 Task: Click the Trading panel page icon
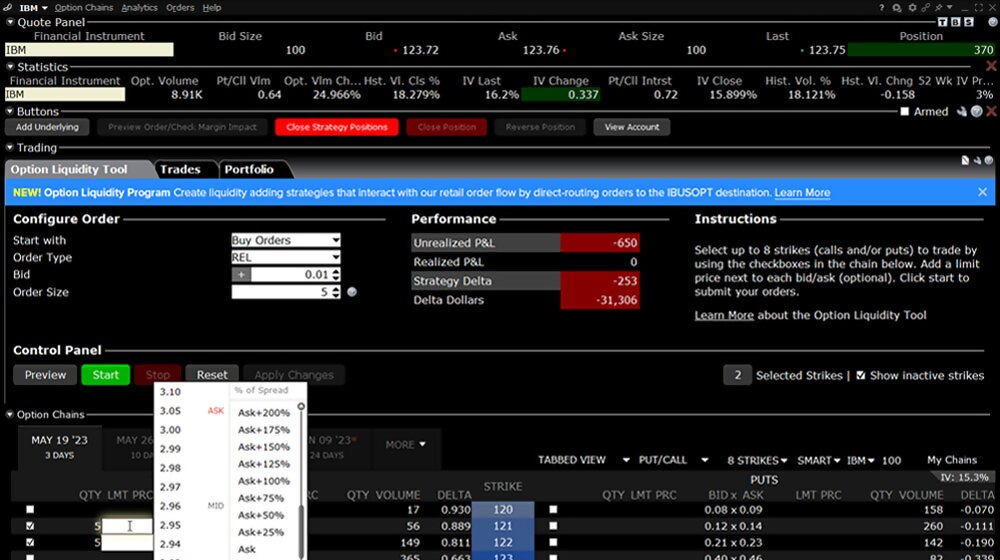[x=966, y=160]
